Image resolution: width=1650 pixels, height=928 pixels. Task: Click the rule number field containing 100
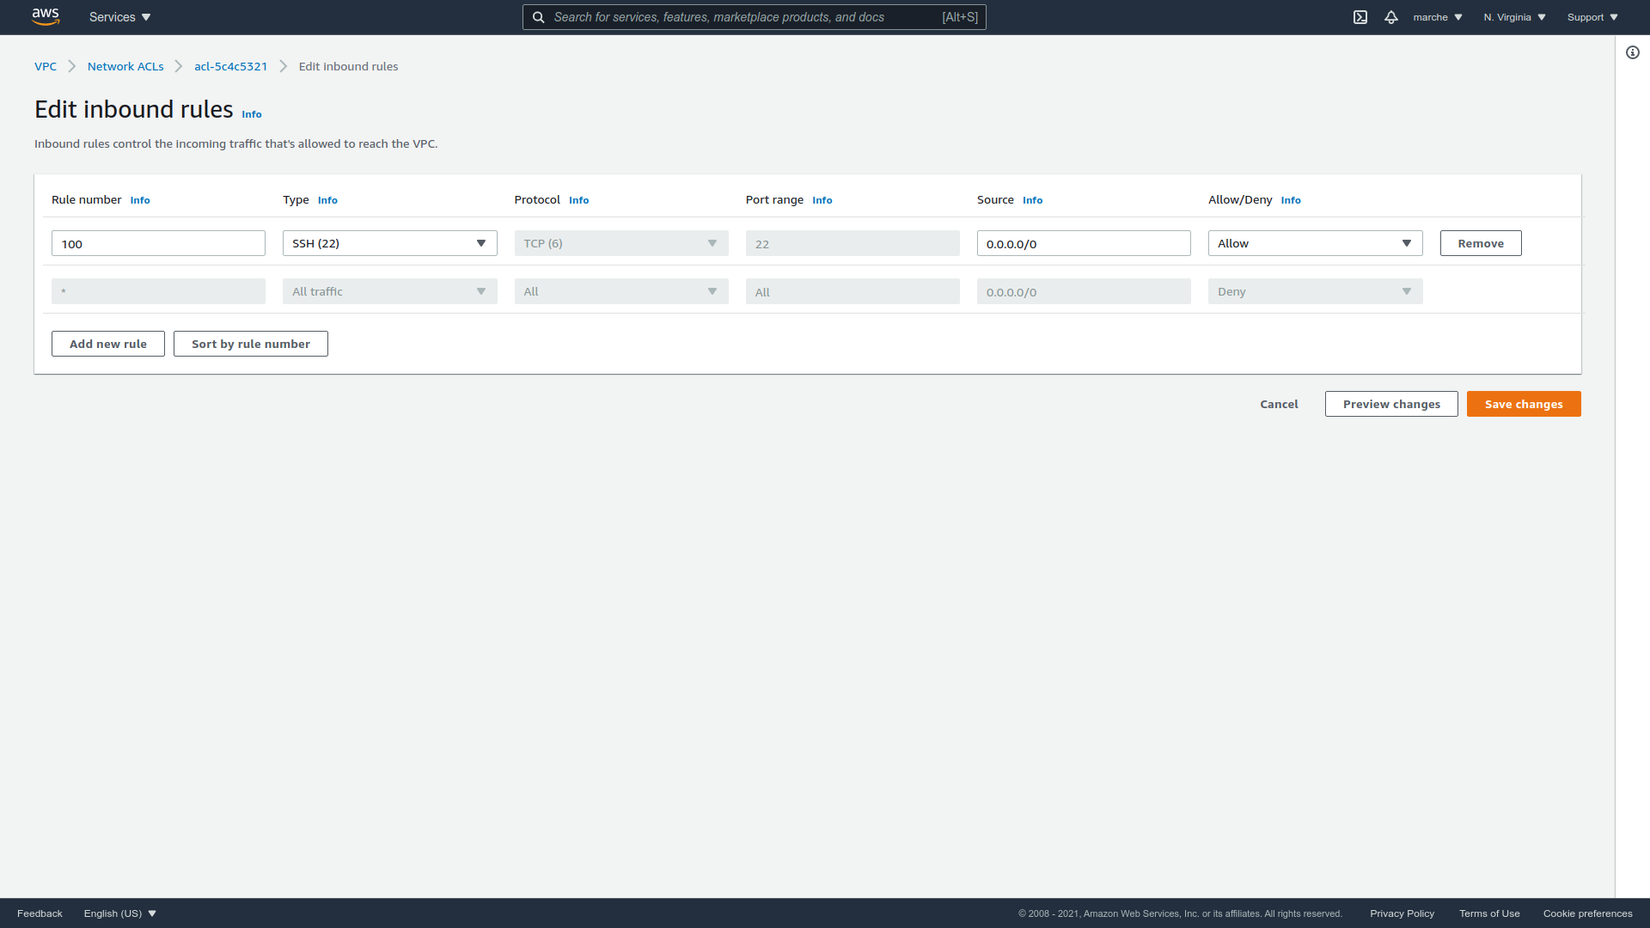158,243
